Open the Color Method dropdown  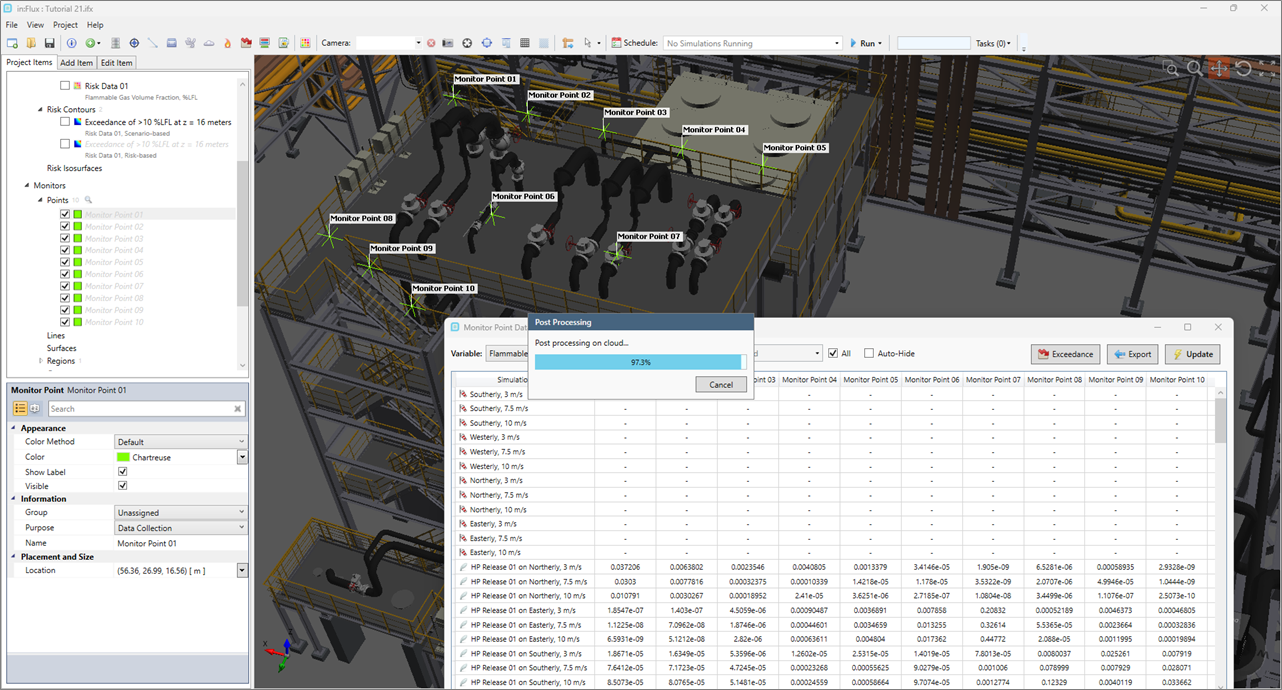click(180, 441)
